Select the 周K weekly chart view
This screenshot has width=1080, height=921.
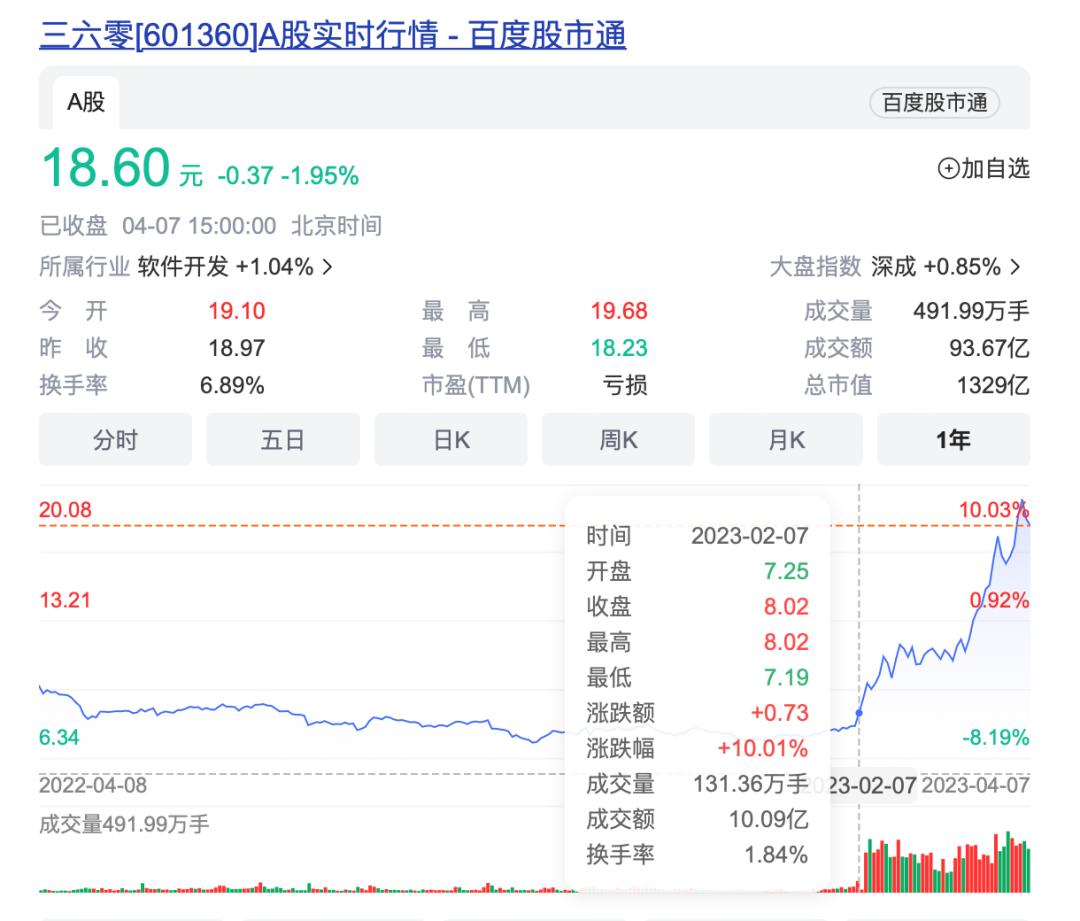618,439
